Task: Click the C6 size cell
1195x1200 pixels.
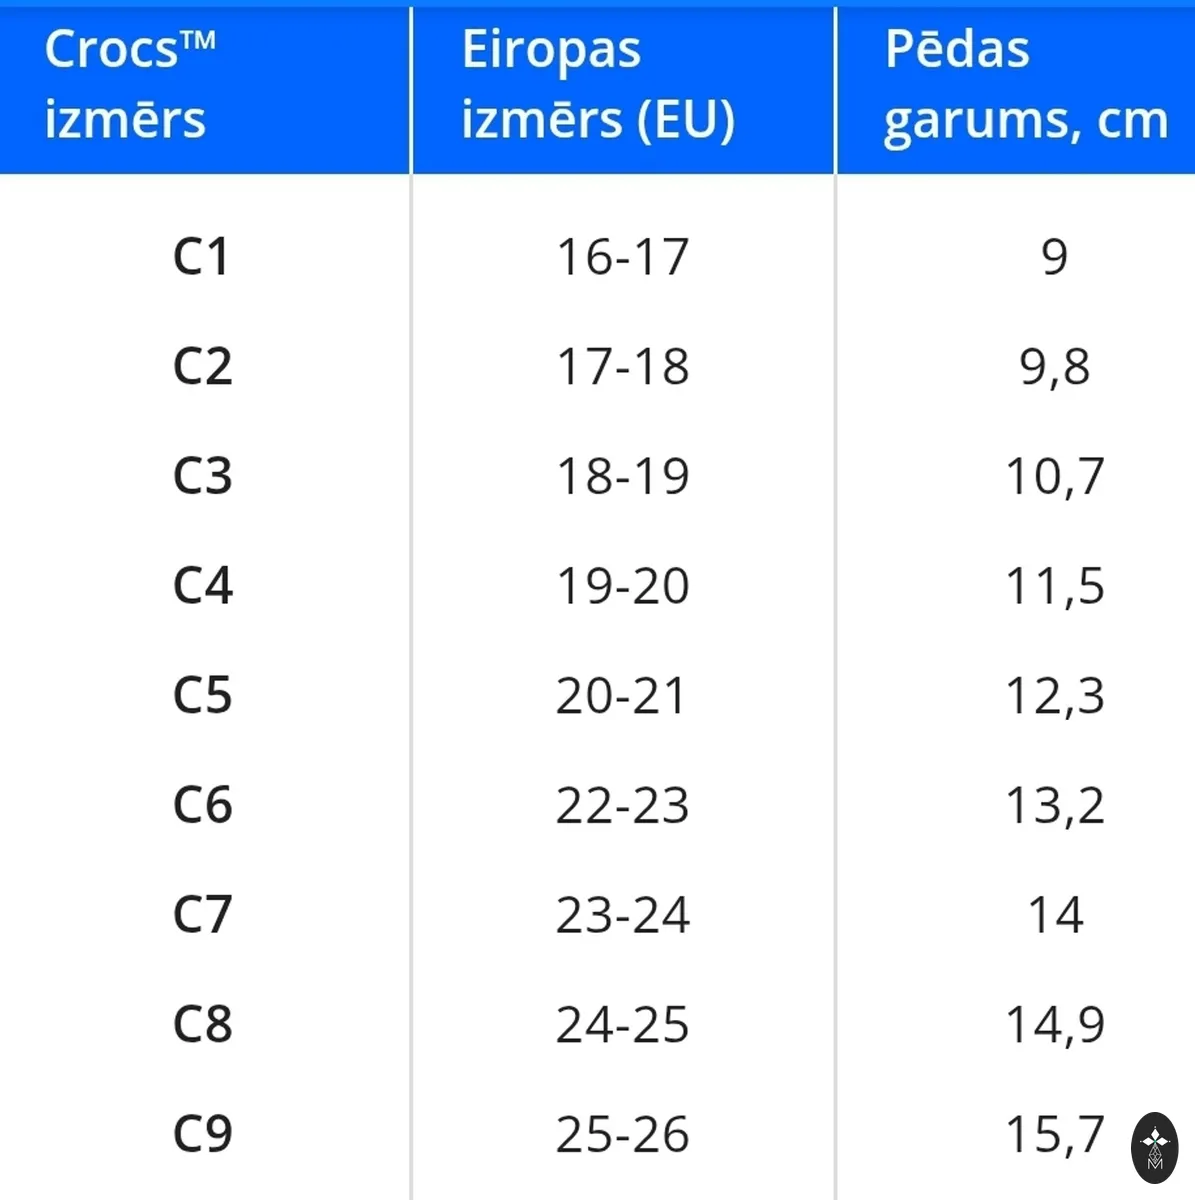Action: pos(202,805)
